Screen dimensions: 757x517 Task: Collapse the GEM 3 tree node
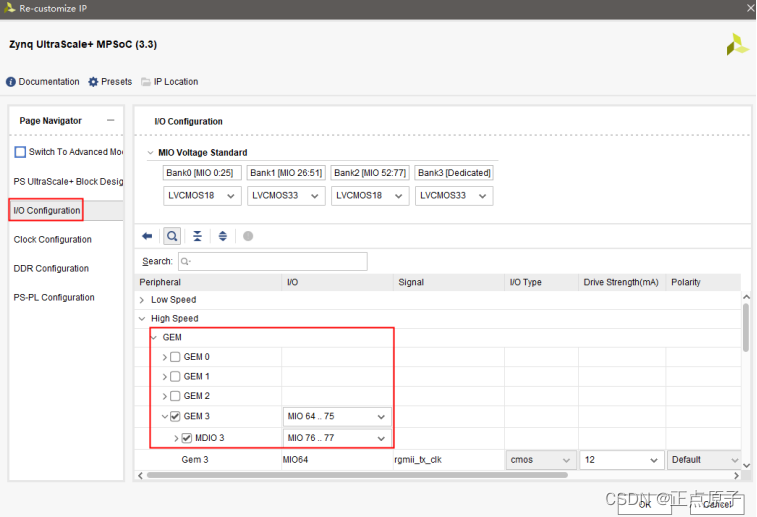pos(165,416)
